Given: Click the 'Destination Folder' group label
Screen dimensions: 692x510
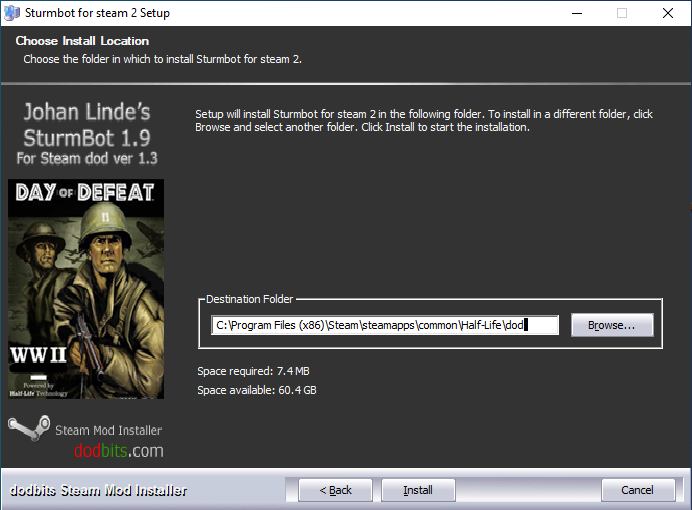Looking at the screenshot, I should tap(249, 299).
